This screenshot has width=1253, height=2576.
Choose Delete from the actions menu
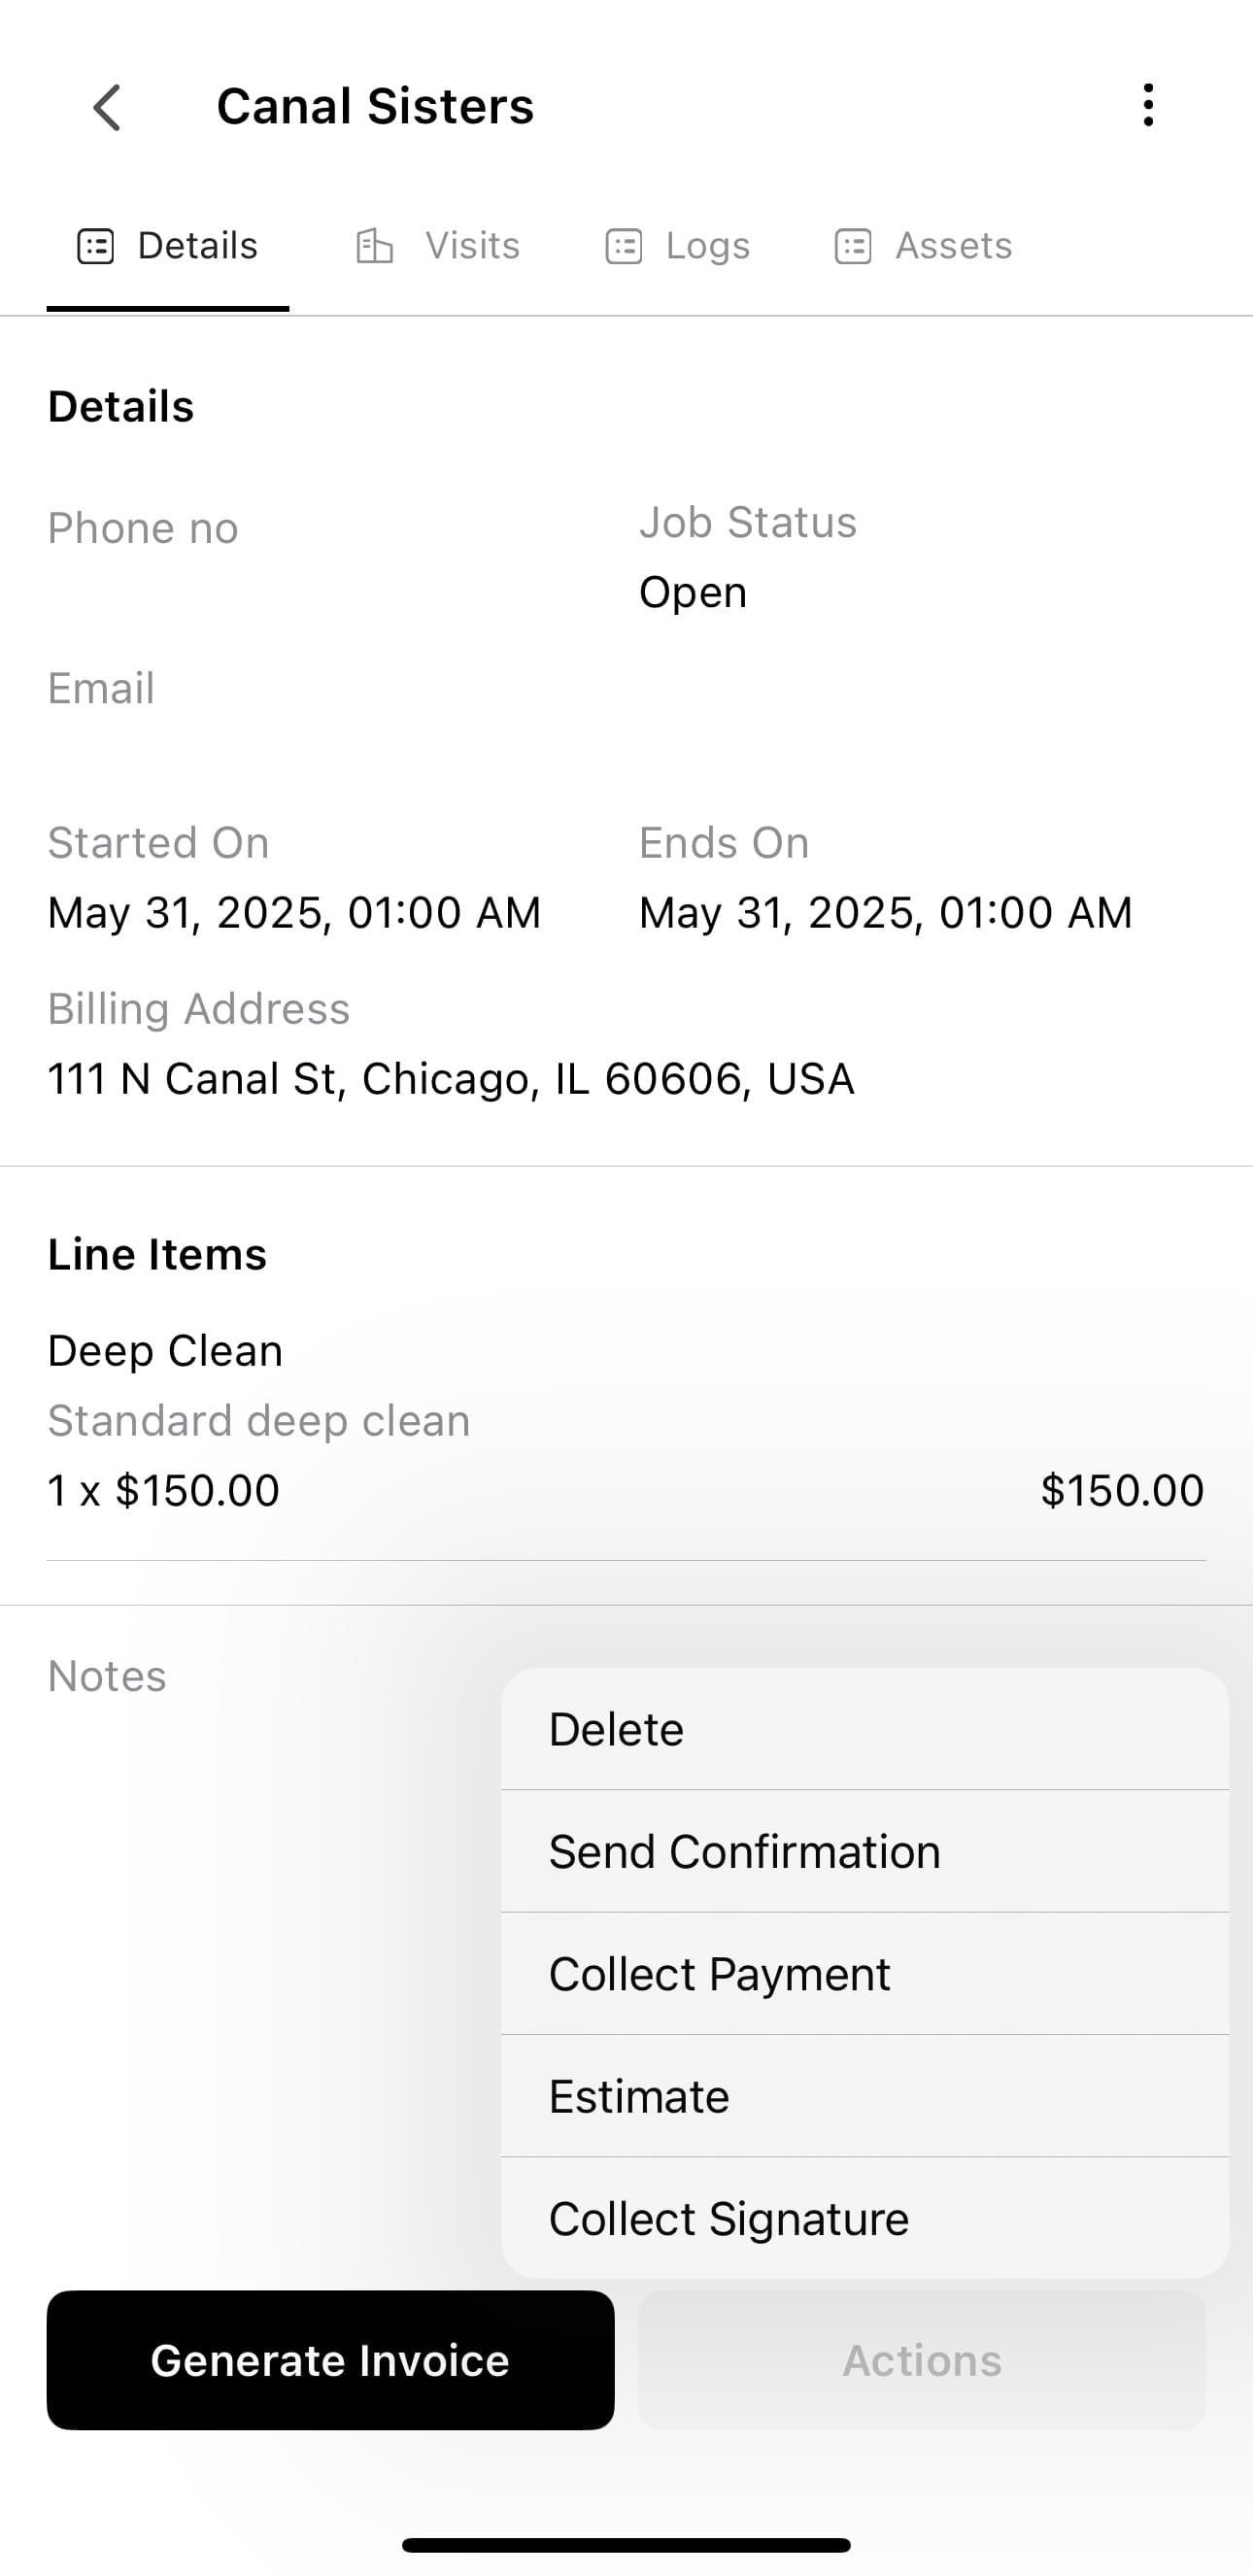click(x=864, y=1729)
